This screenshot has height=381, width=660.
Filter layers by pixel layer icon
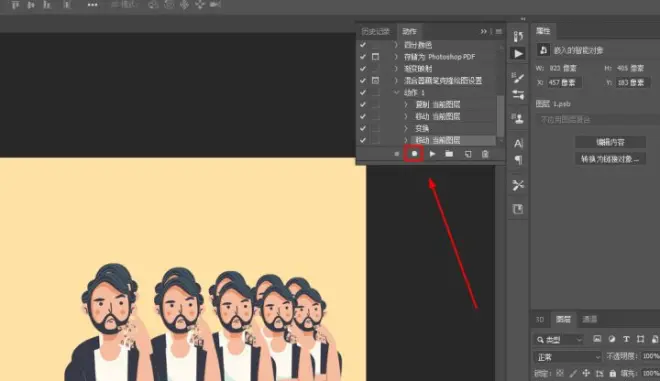(x=597, y=339)
